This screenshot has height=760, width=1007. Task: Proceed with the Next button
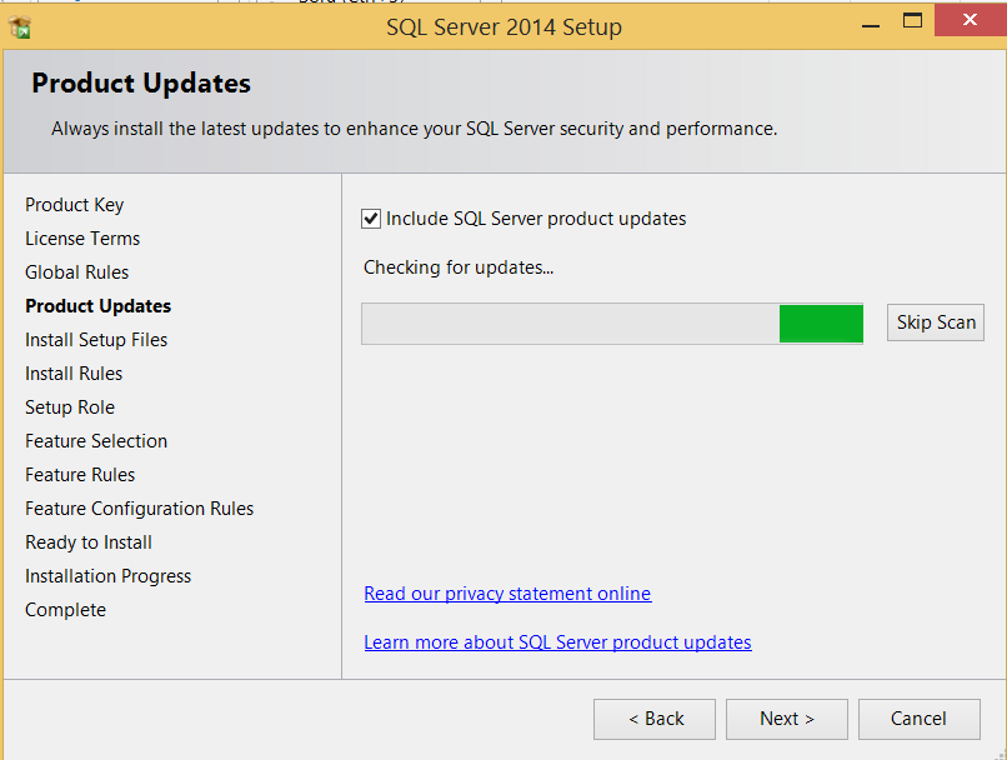tap(787, 719)
